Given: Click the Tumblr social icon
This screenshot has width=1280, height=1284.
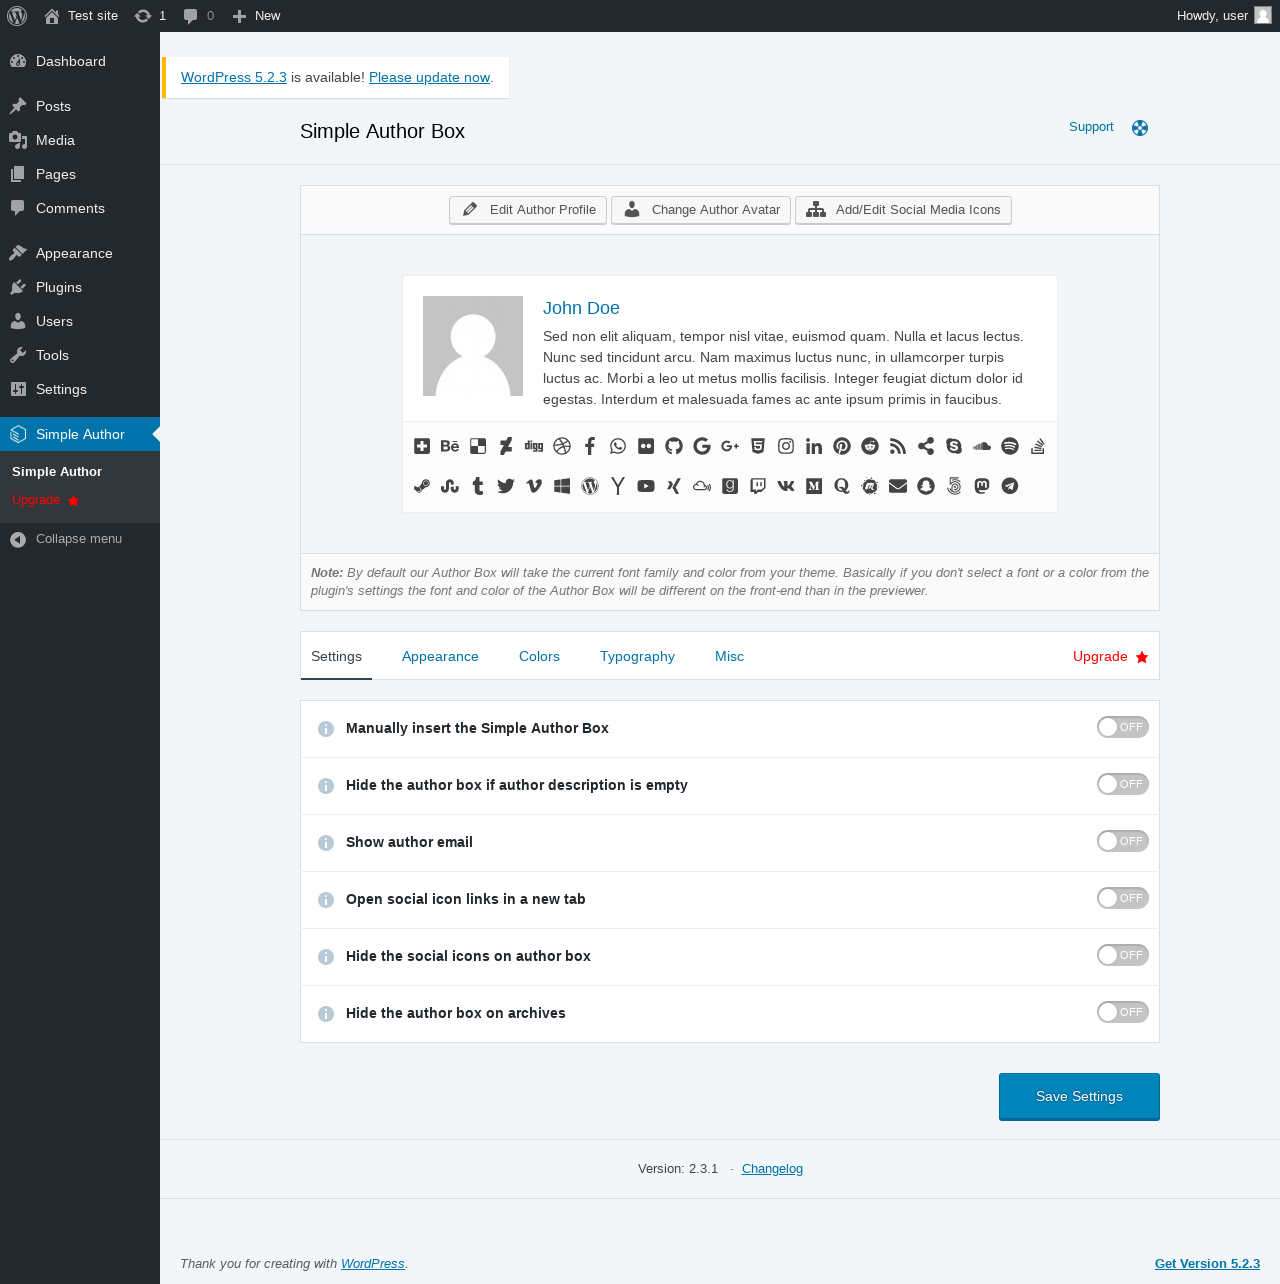Looking at the screenshot, I should coord(478,486).
